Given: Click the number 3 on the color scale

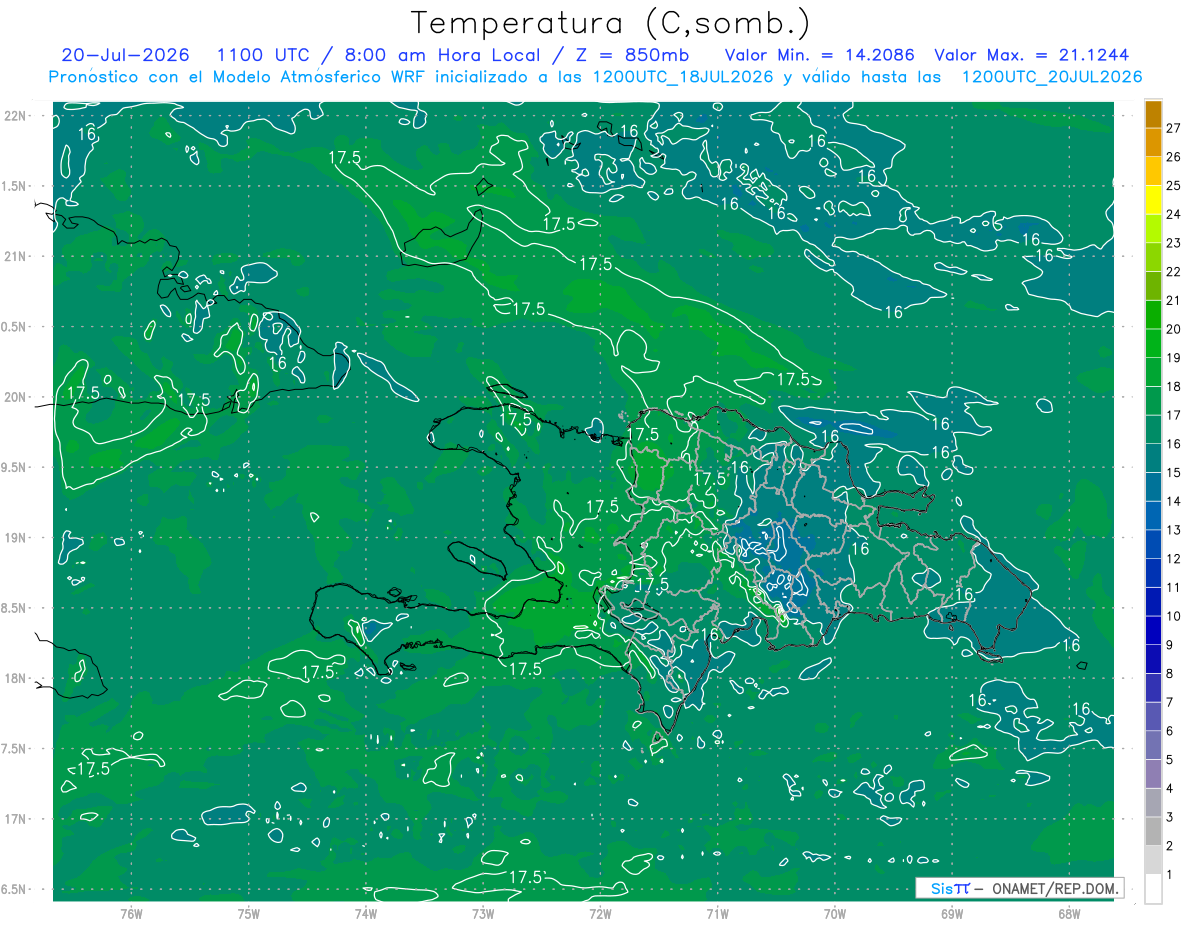Looking at the screenshot, I should coord(1171,818).
